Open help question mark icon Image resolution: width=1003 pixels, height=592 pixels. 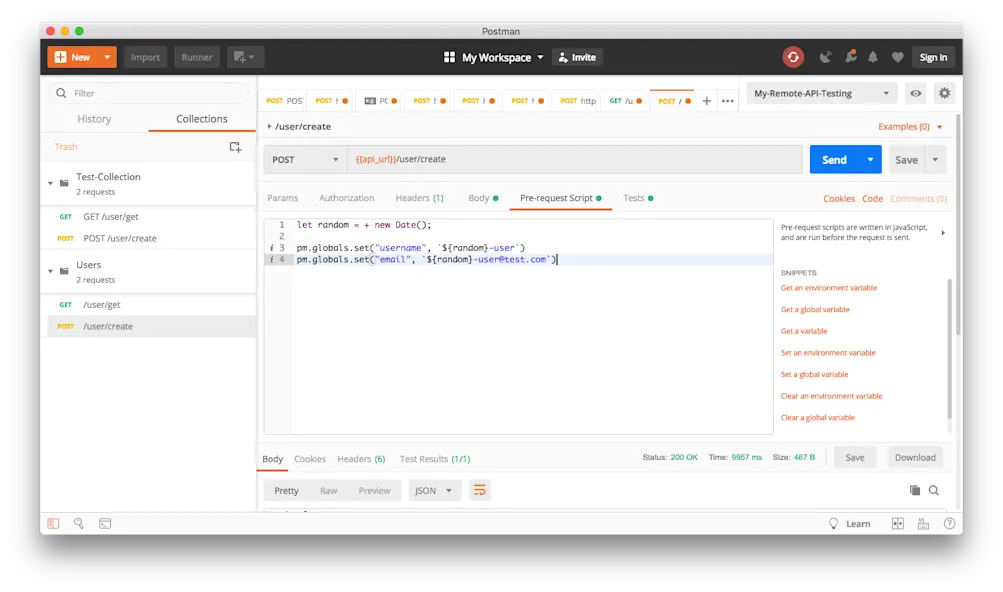tap(949, 524)
